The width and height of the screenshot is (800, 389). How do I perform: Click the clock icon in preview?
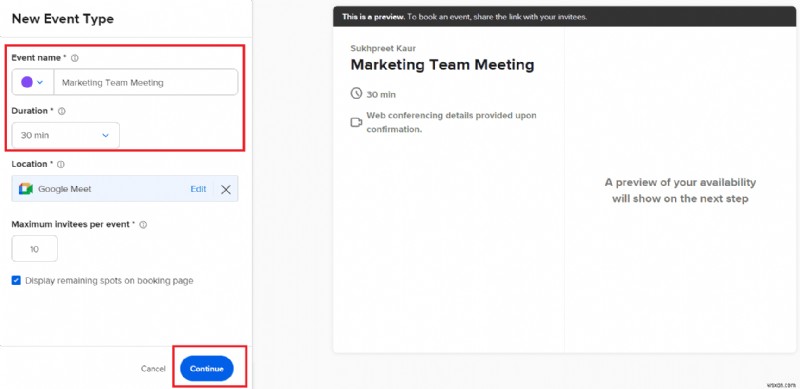click(356, 93)
